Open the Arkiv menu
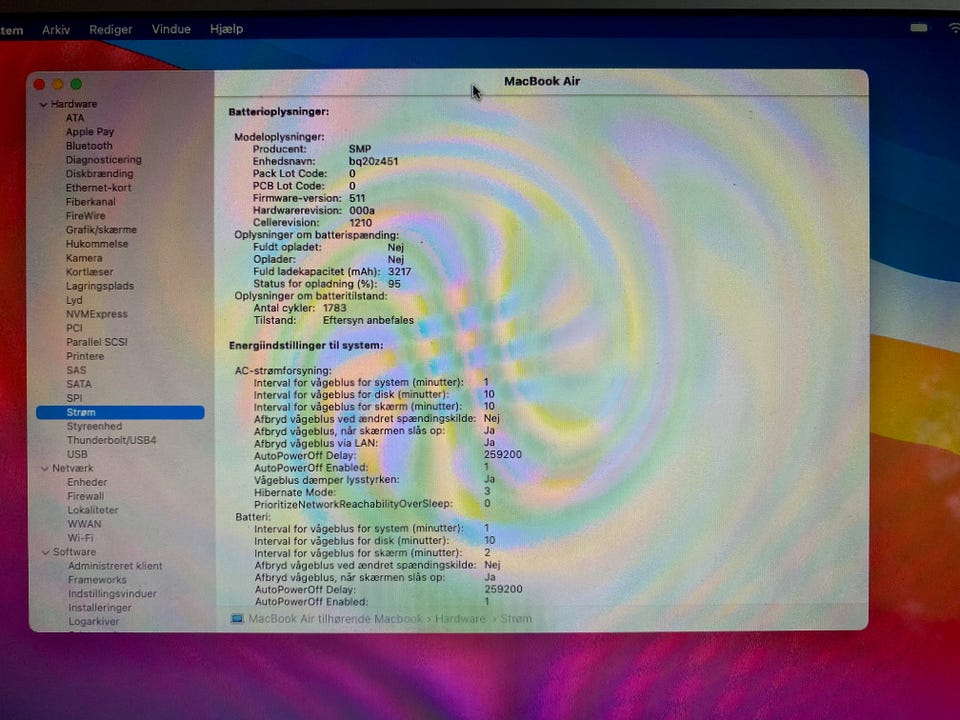Image resolution: width=960 pixels, height=720 pixels. pyautogui.click(x=56, y=29)
